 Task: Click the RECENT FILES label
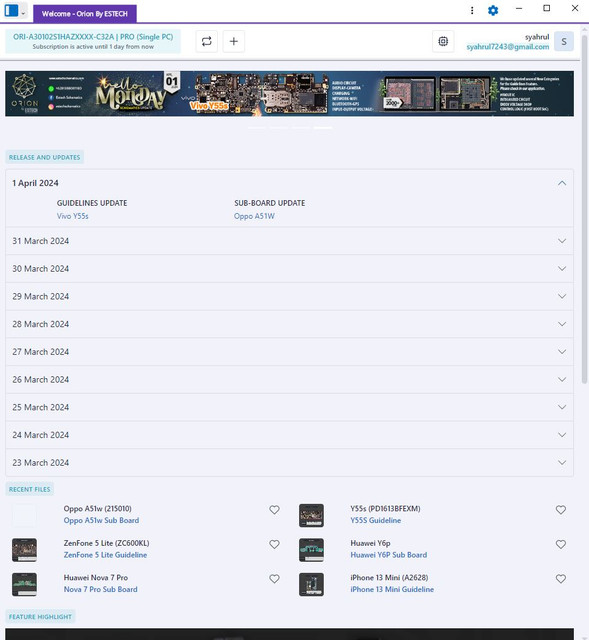(x=29, y=489)
